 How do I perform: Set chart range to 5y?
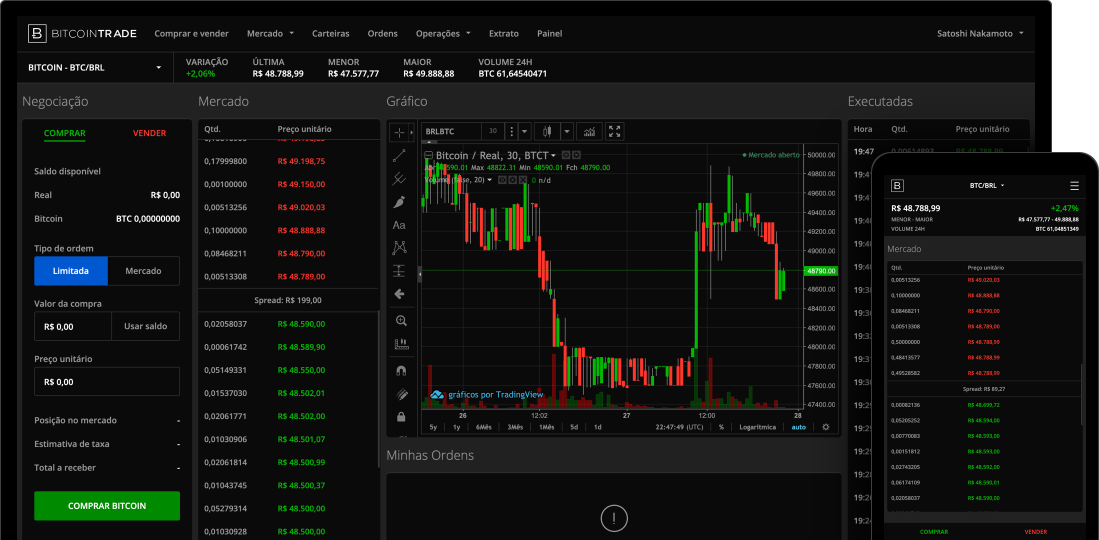(433, 427)
